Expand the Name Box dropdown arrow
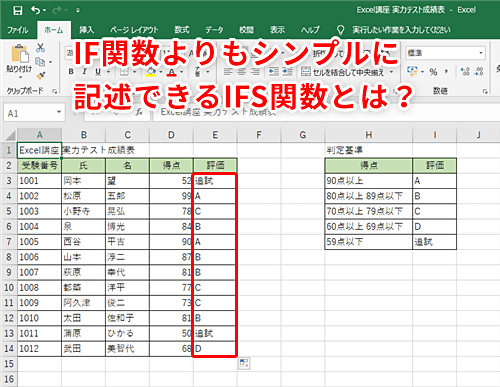Viewport: 500px width, 387px height. tap(59, 112)
